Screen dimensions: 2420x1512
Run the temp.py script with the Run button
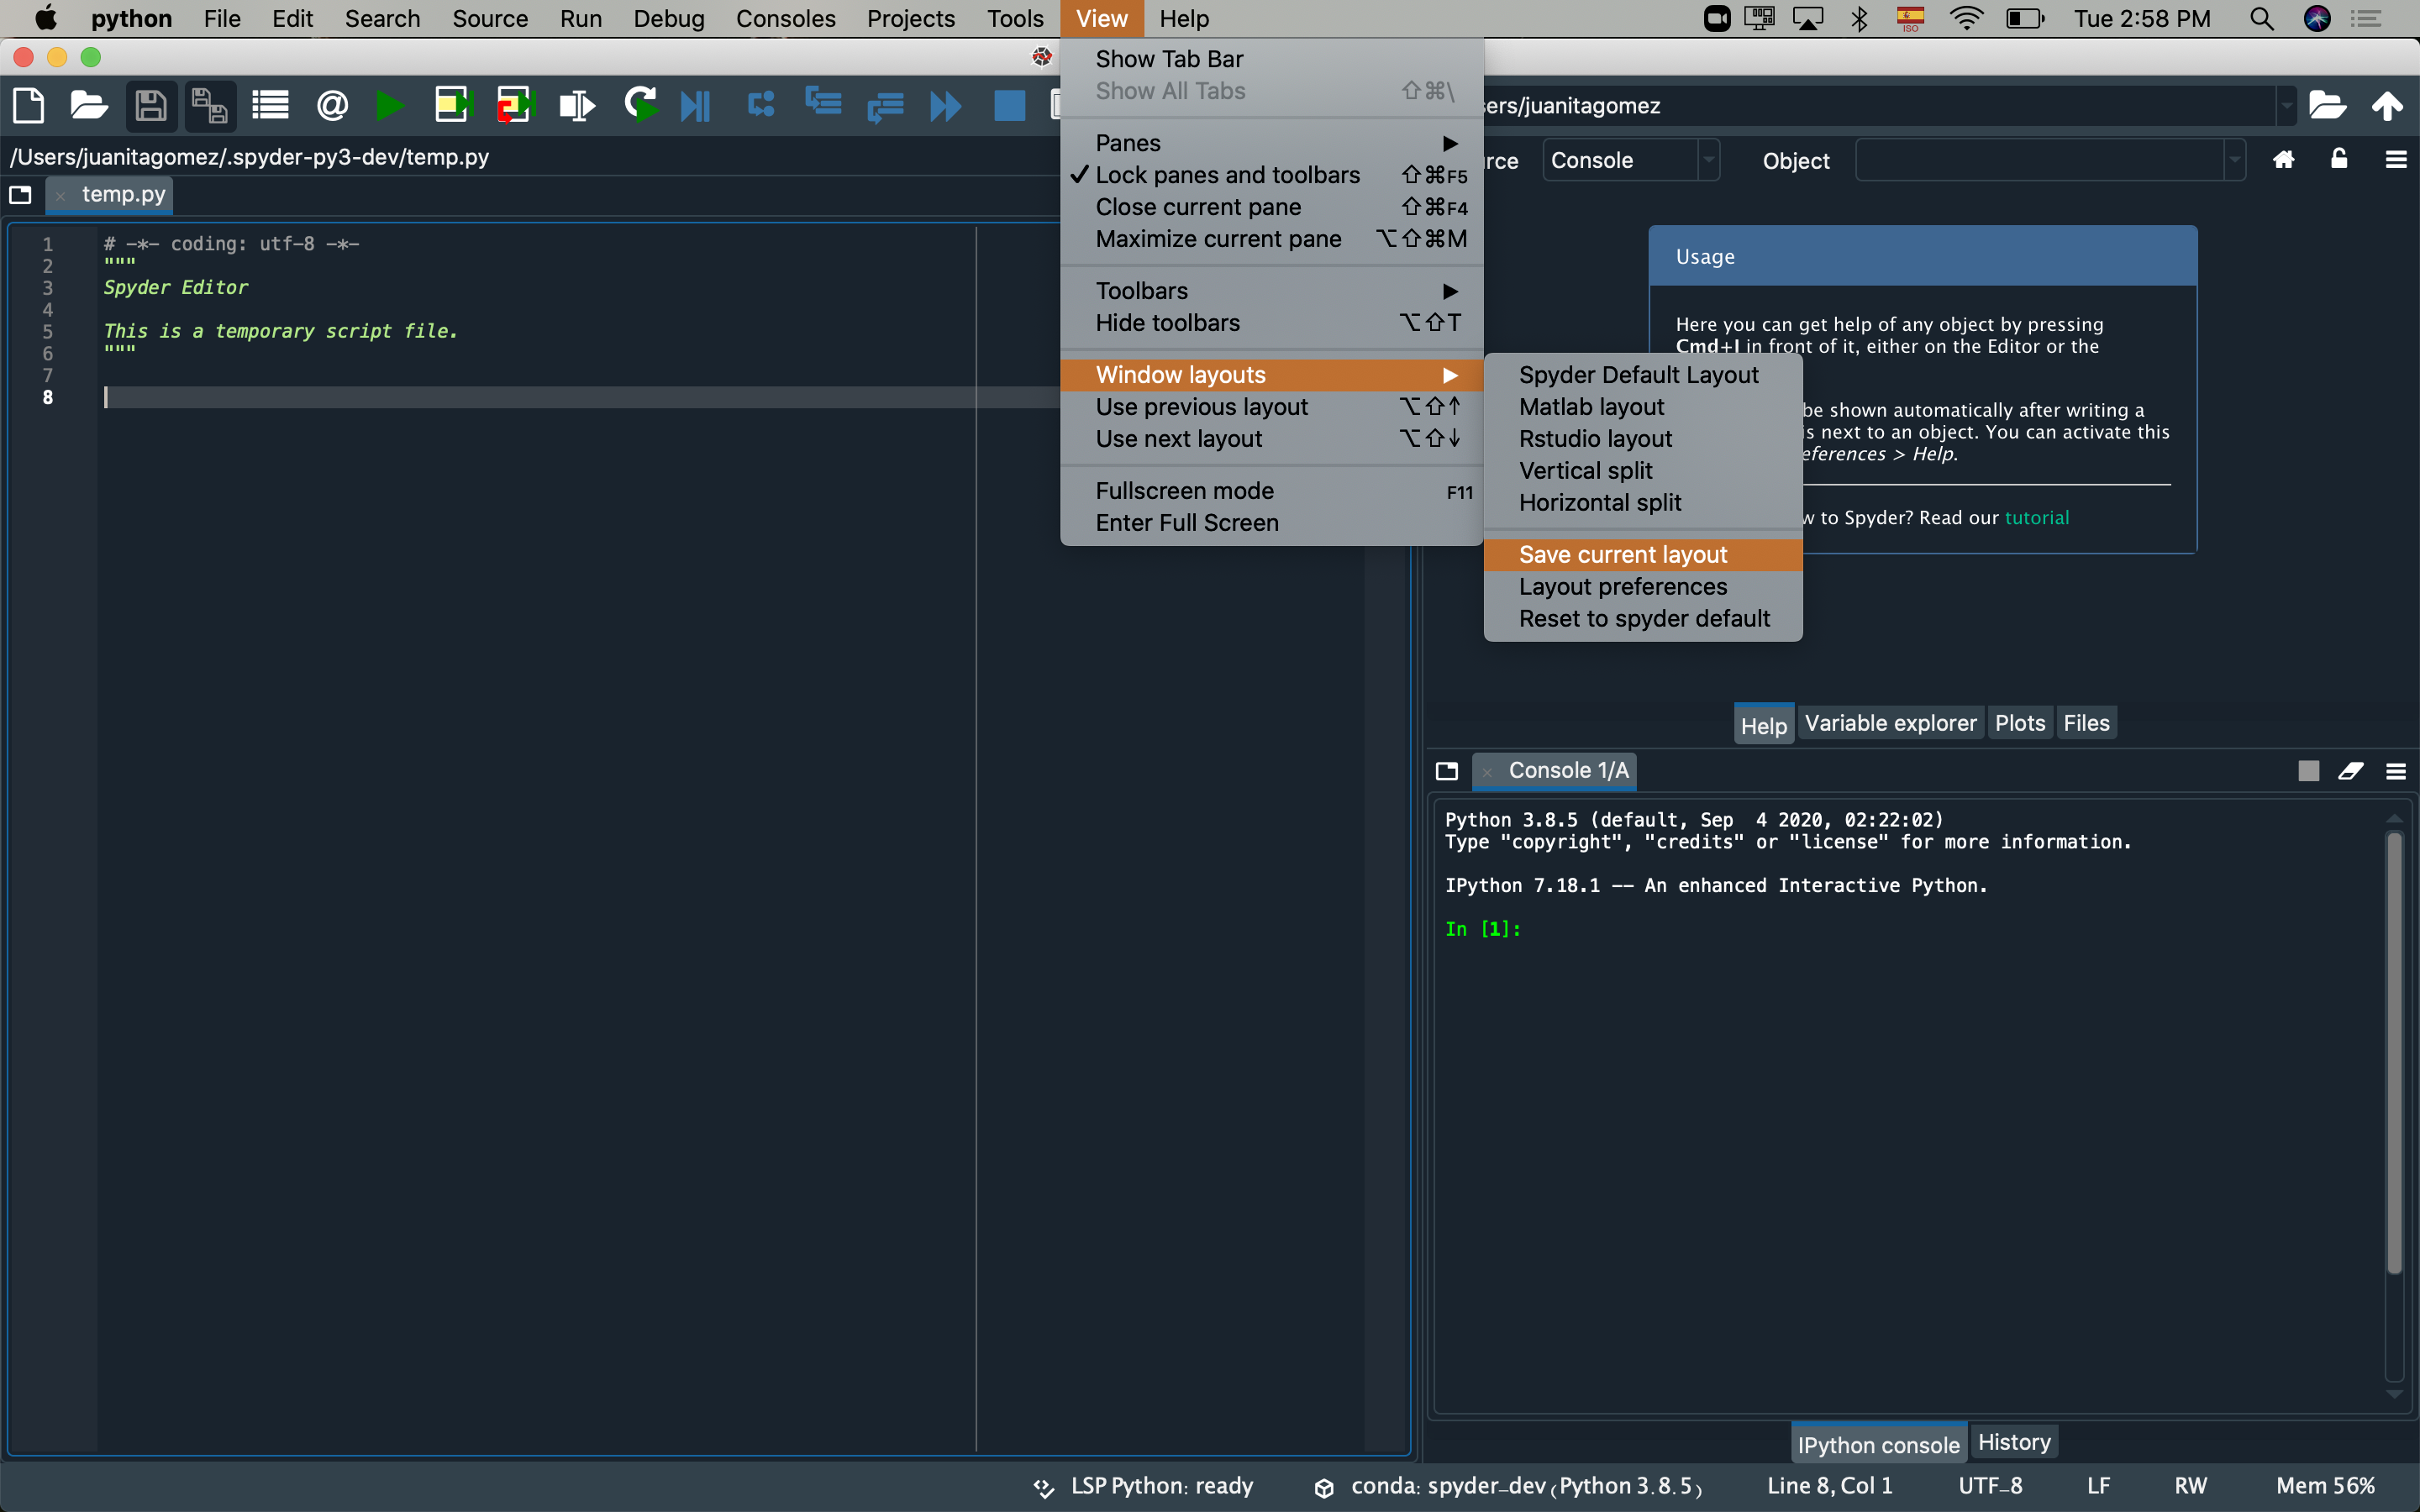(x=390, y=105)
